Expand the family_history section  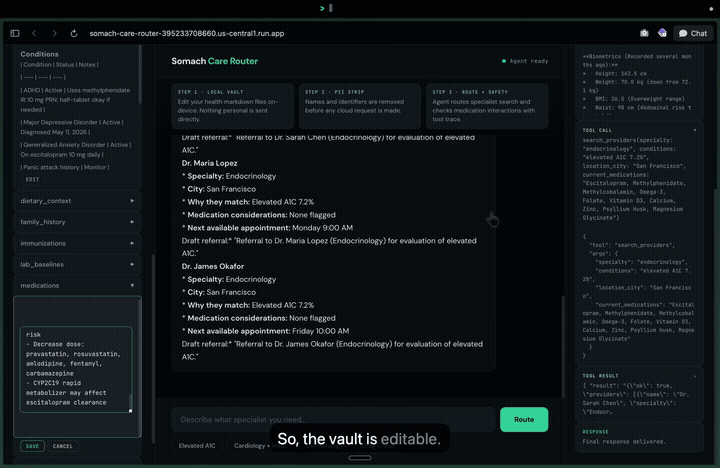pos(77,222)
